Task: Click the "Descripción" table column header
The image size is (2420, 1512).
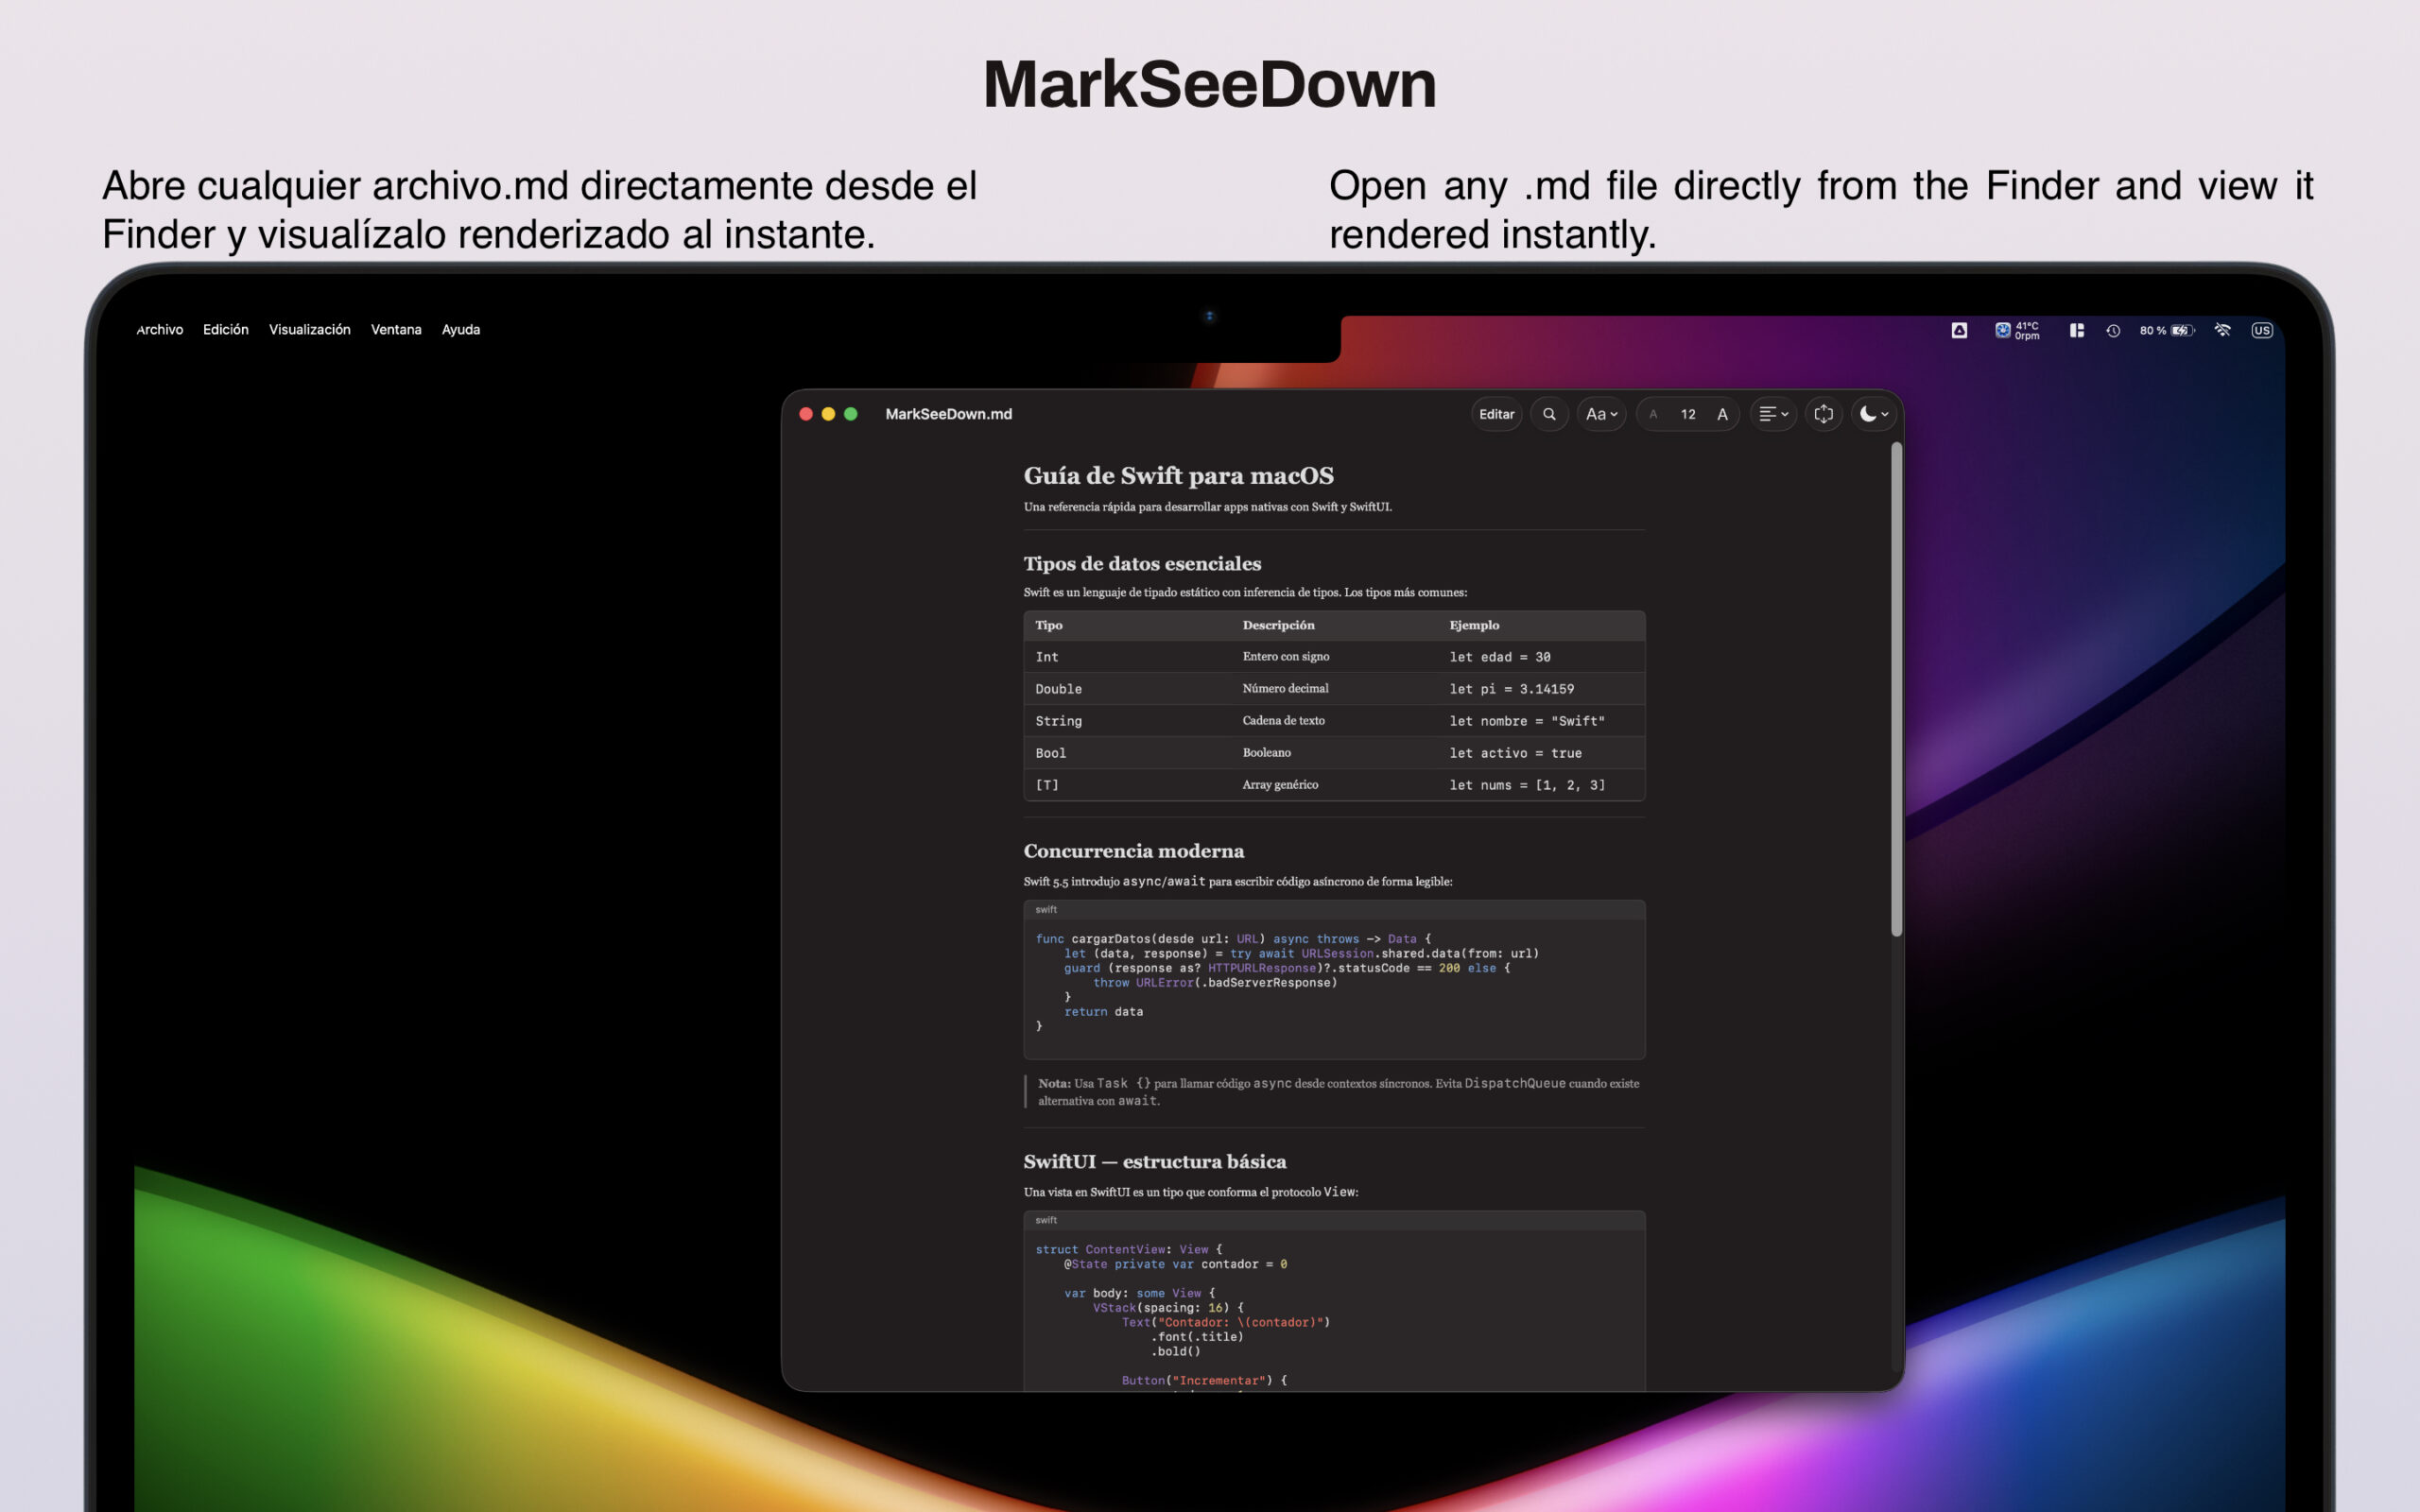Action: pos(1278,626)
